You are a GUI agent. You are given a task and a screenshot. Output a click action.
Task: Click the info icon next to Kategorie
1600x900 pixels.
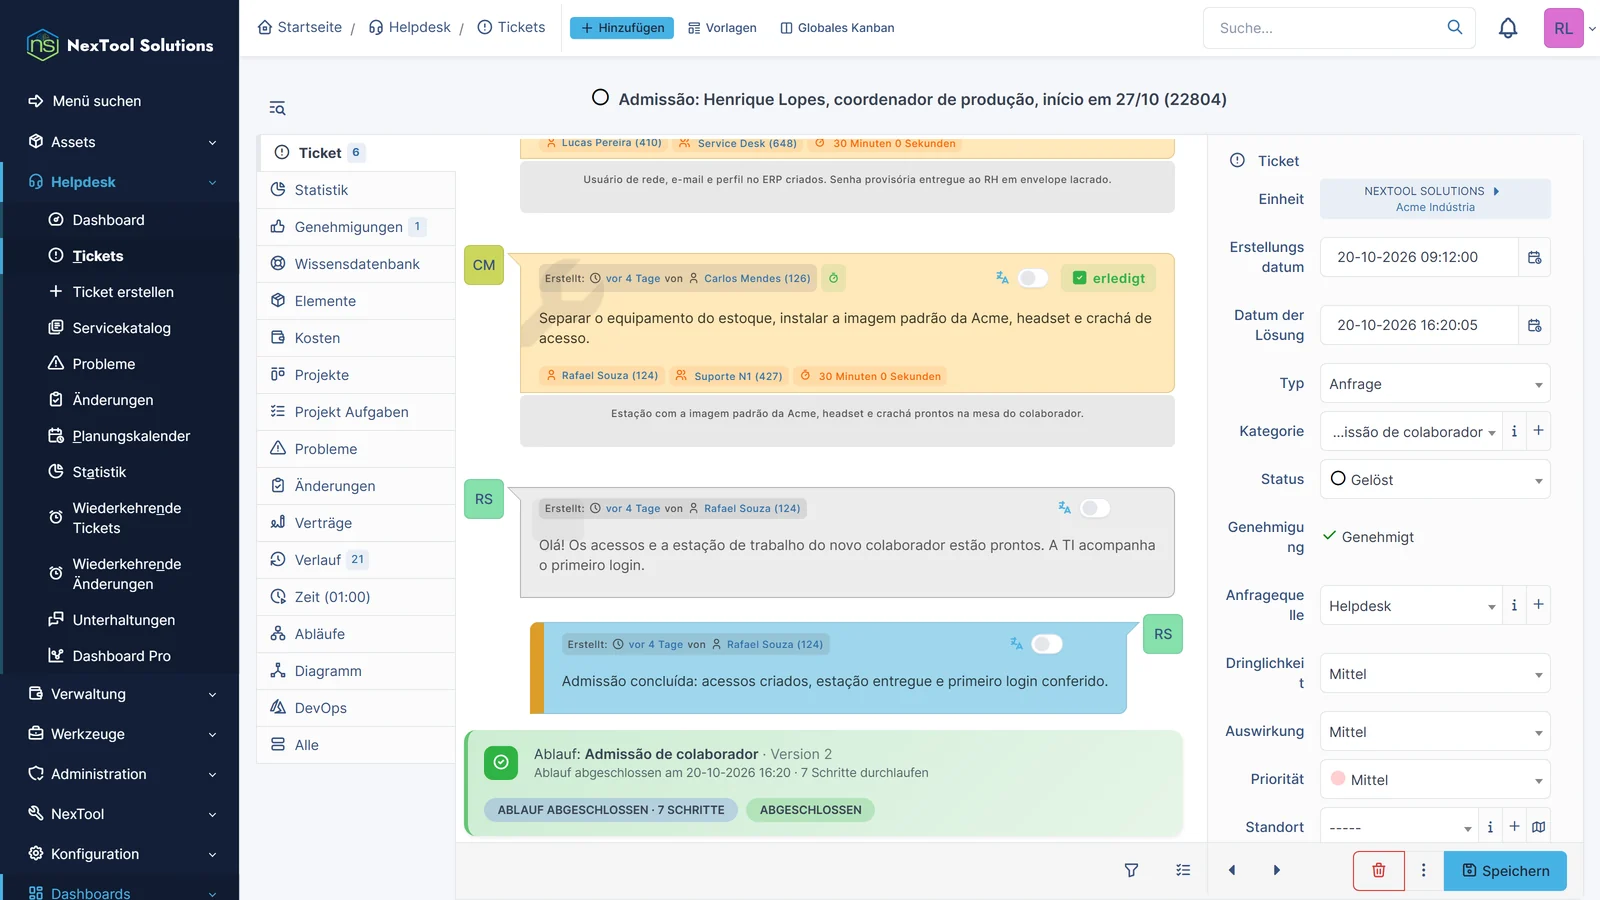pos(1514,431)
